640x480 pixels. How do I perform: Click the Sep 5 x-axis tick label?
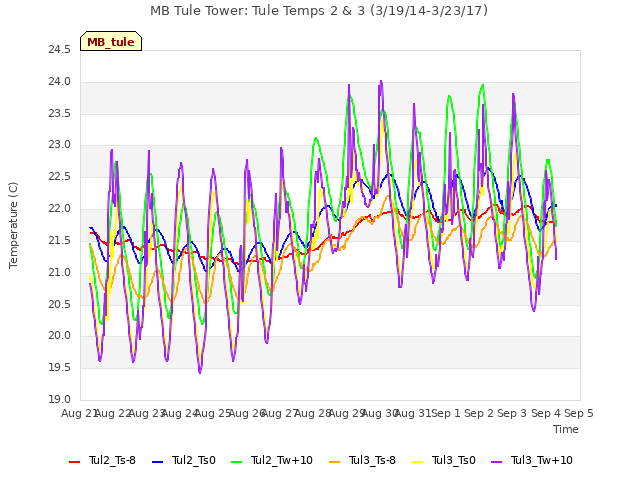point(579,413)
